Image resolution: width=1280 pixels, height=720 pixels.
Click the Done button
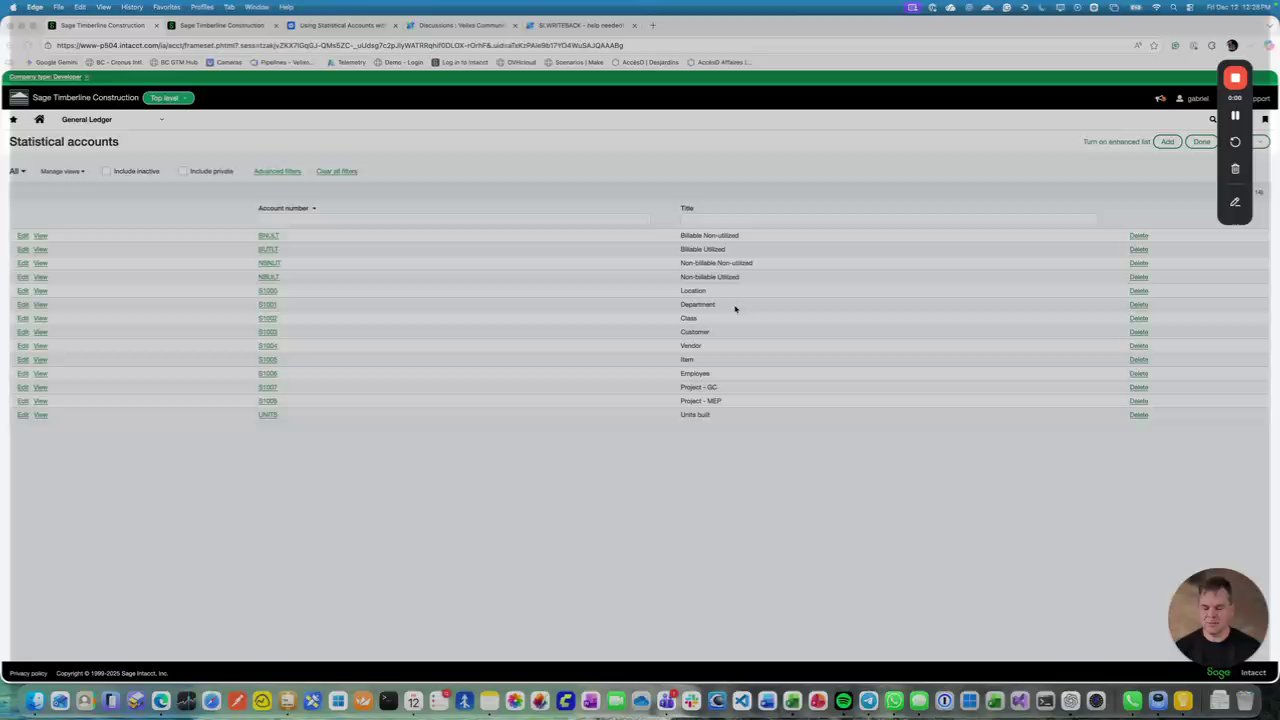pos(1201,142)
